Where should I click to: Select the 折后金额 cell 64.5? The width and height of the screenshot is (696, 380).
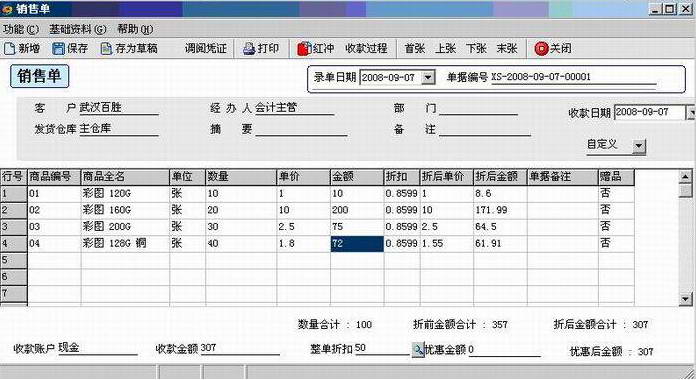pyautogui.click(x=500, y=227)
